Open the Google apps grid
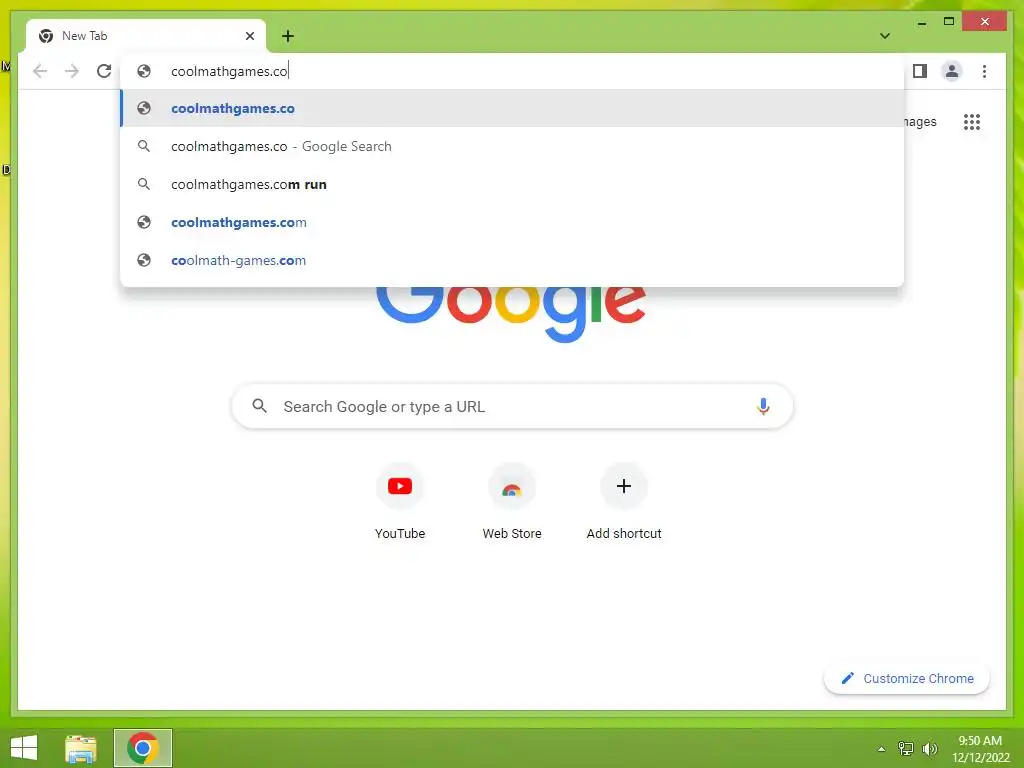 (x=972, y=121)
